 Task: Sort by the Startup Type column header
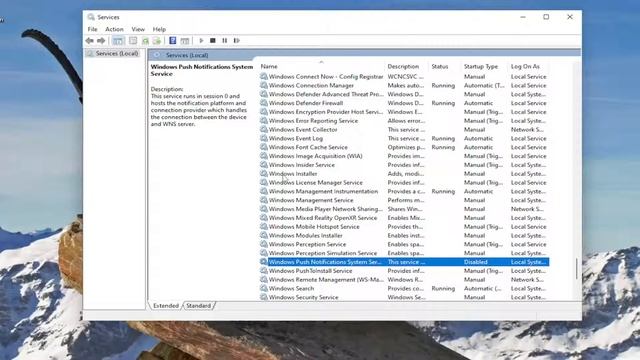click(x=484, y=66)
